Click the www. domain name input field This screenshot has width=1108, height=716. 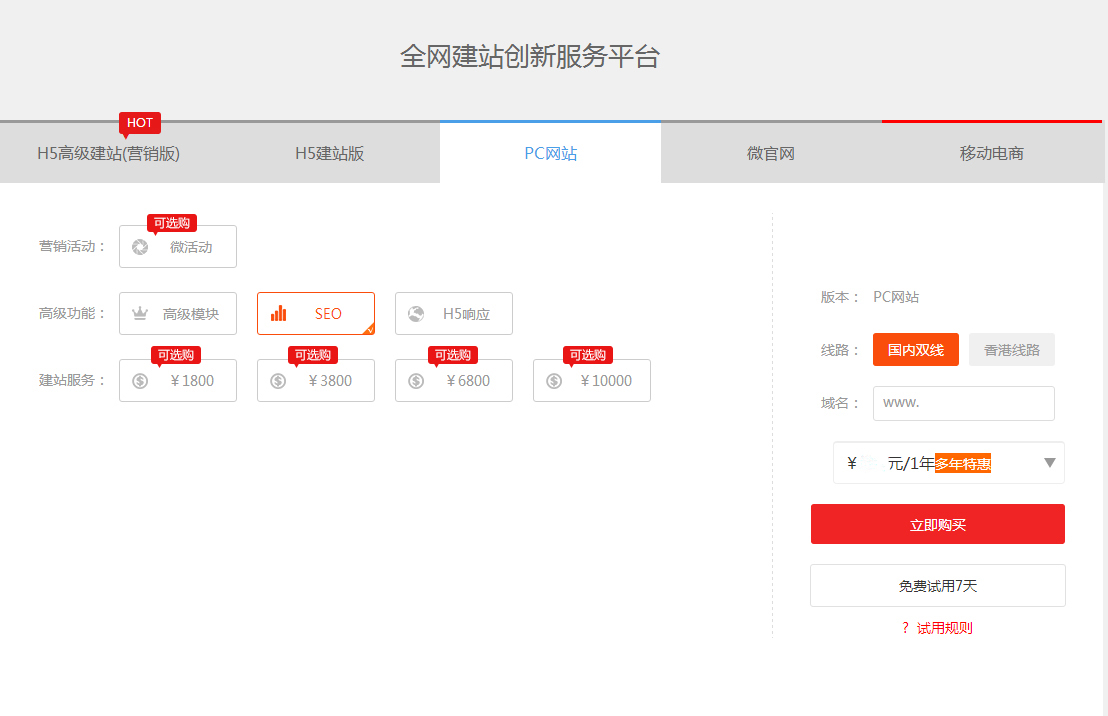(x=963, y=403)
